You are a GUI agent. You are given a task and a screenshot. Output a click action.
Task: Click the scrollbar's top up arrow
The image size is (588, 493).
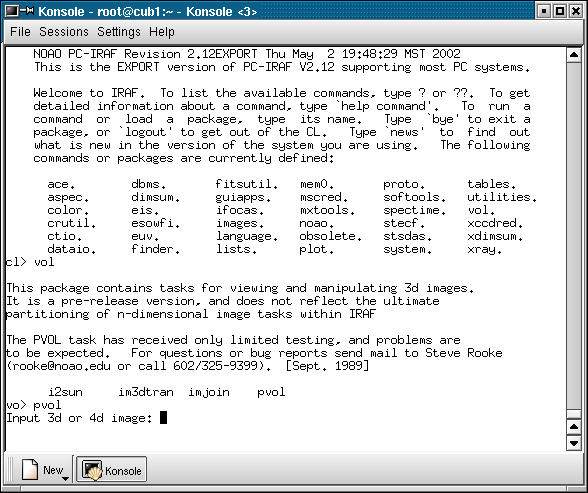[574, 55]
